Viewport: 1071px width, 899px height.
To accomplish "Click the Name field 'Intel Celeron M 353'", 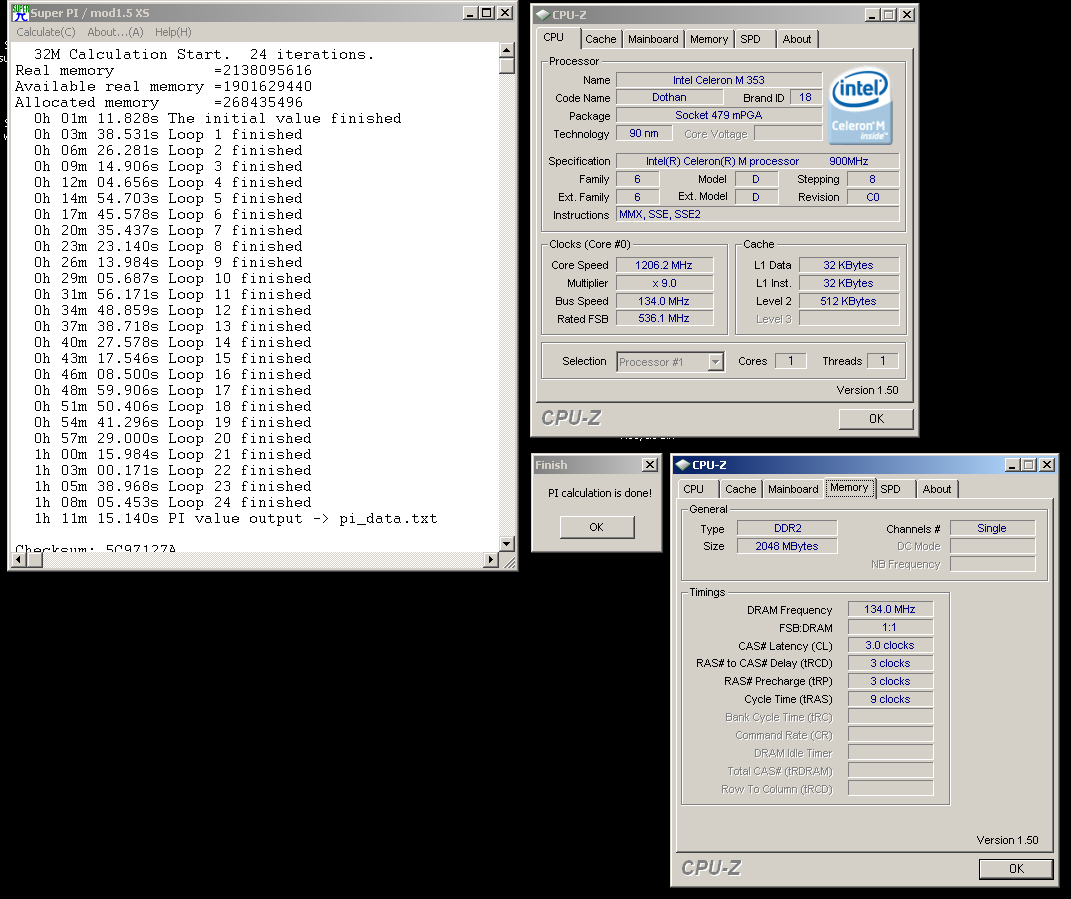I will tap(719, 80).
